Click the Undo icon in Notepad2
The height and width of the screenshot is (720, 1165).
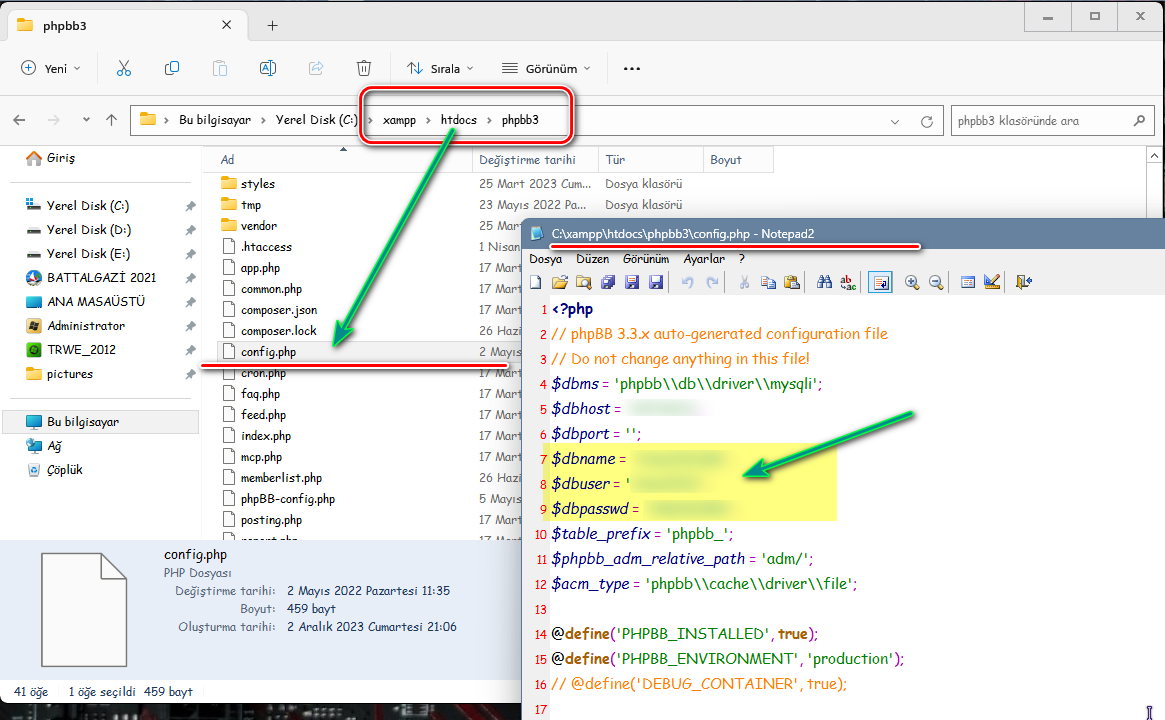(x=688, y=282)
